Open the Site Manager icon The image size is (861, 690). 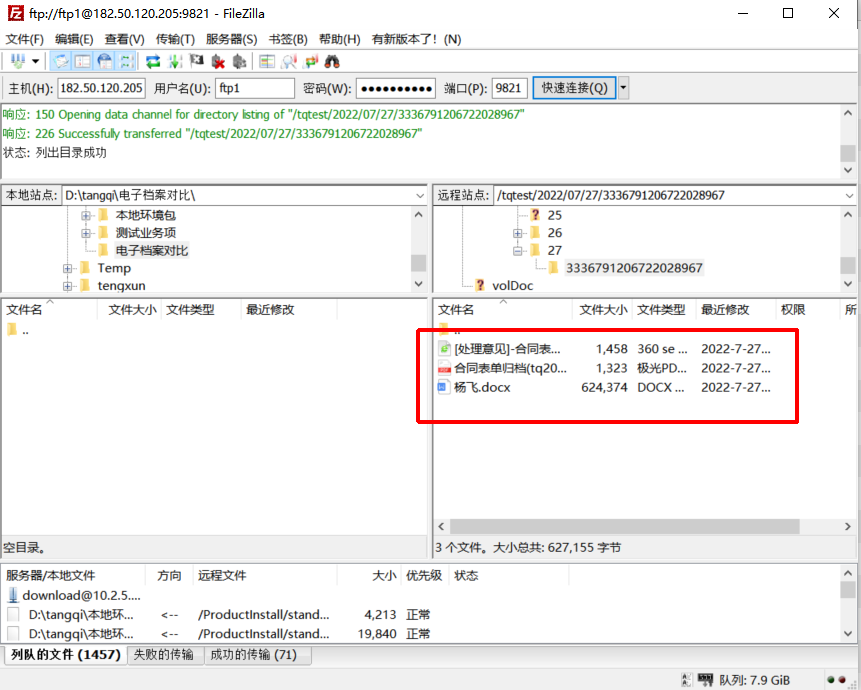(x=18, y=61)
